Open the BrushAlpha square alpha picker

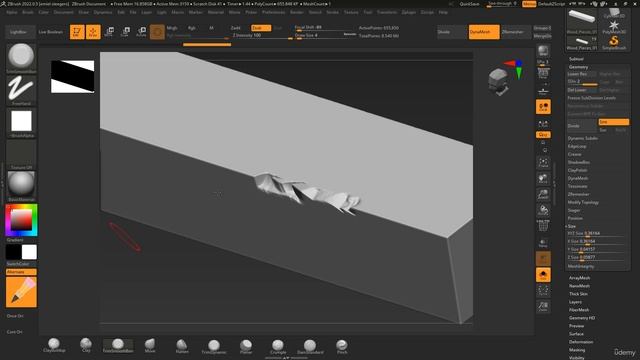pyautogui.click(x=21, y=122)
